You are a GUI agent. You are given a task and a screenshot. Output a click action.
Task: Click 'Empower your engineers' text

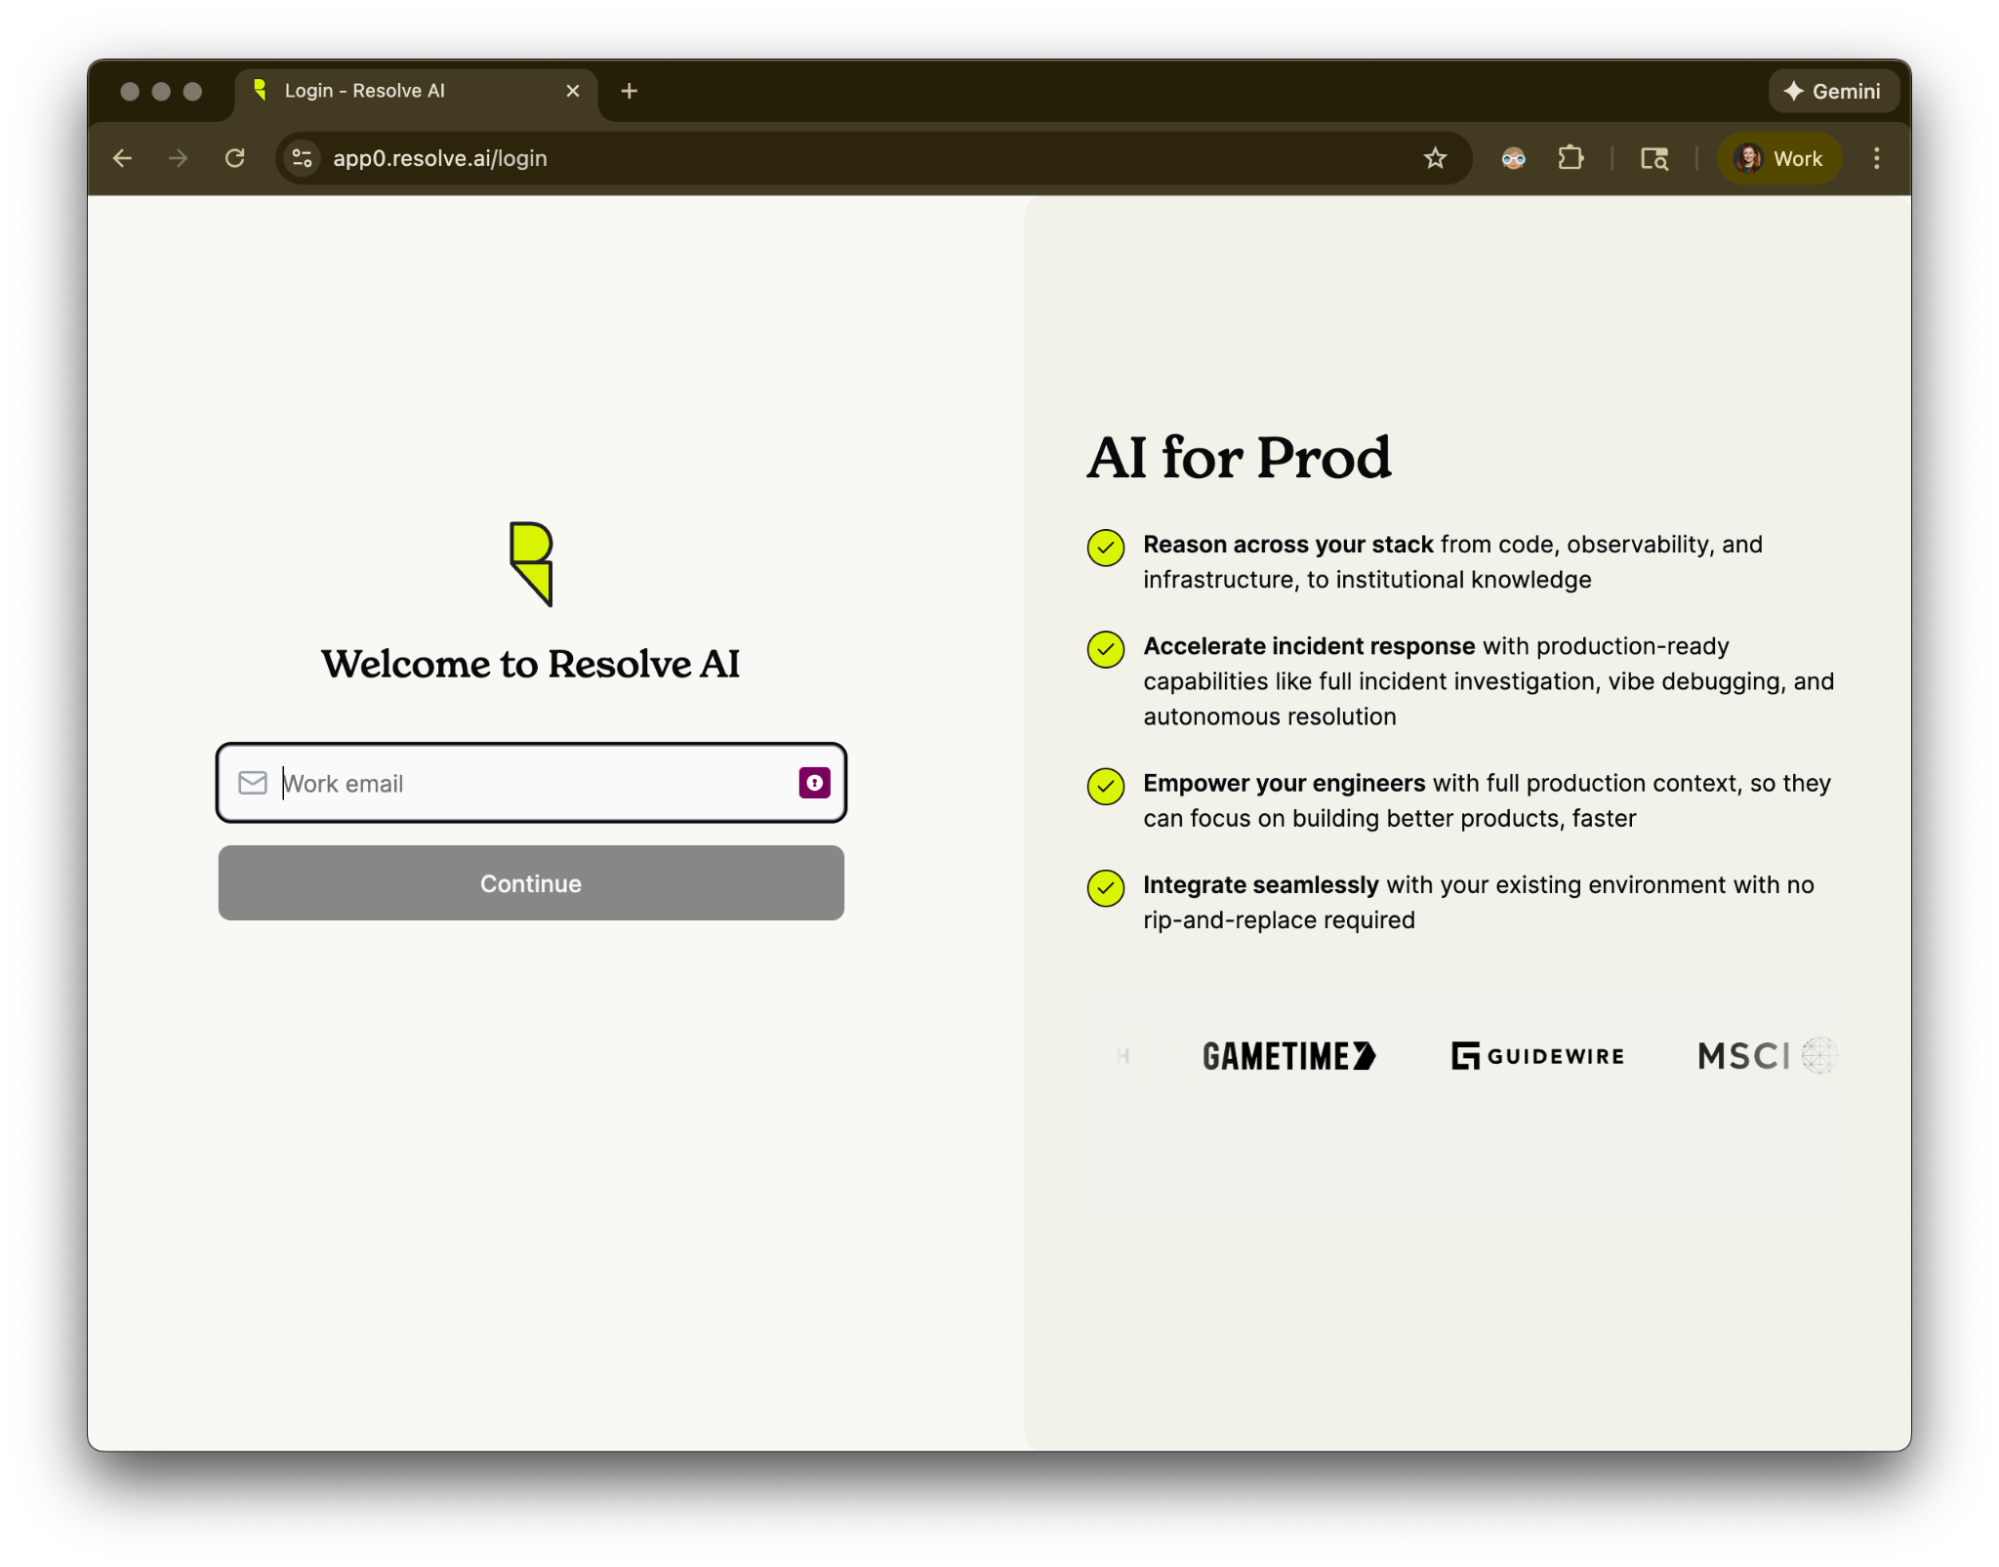[x=1284, y=783]
